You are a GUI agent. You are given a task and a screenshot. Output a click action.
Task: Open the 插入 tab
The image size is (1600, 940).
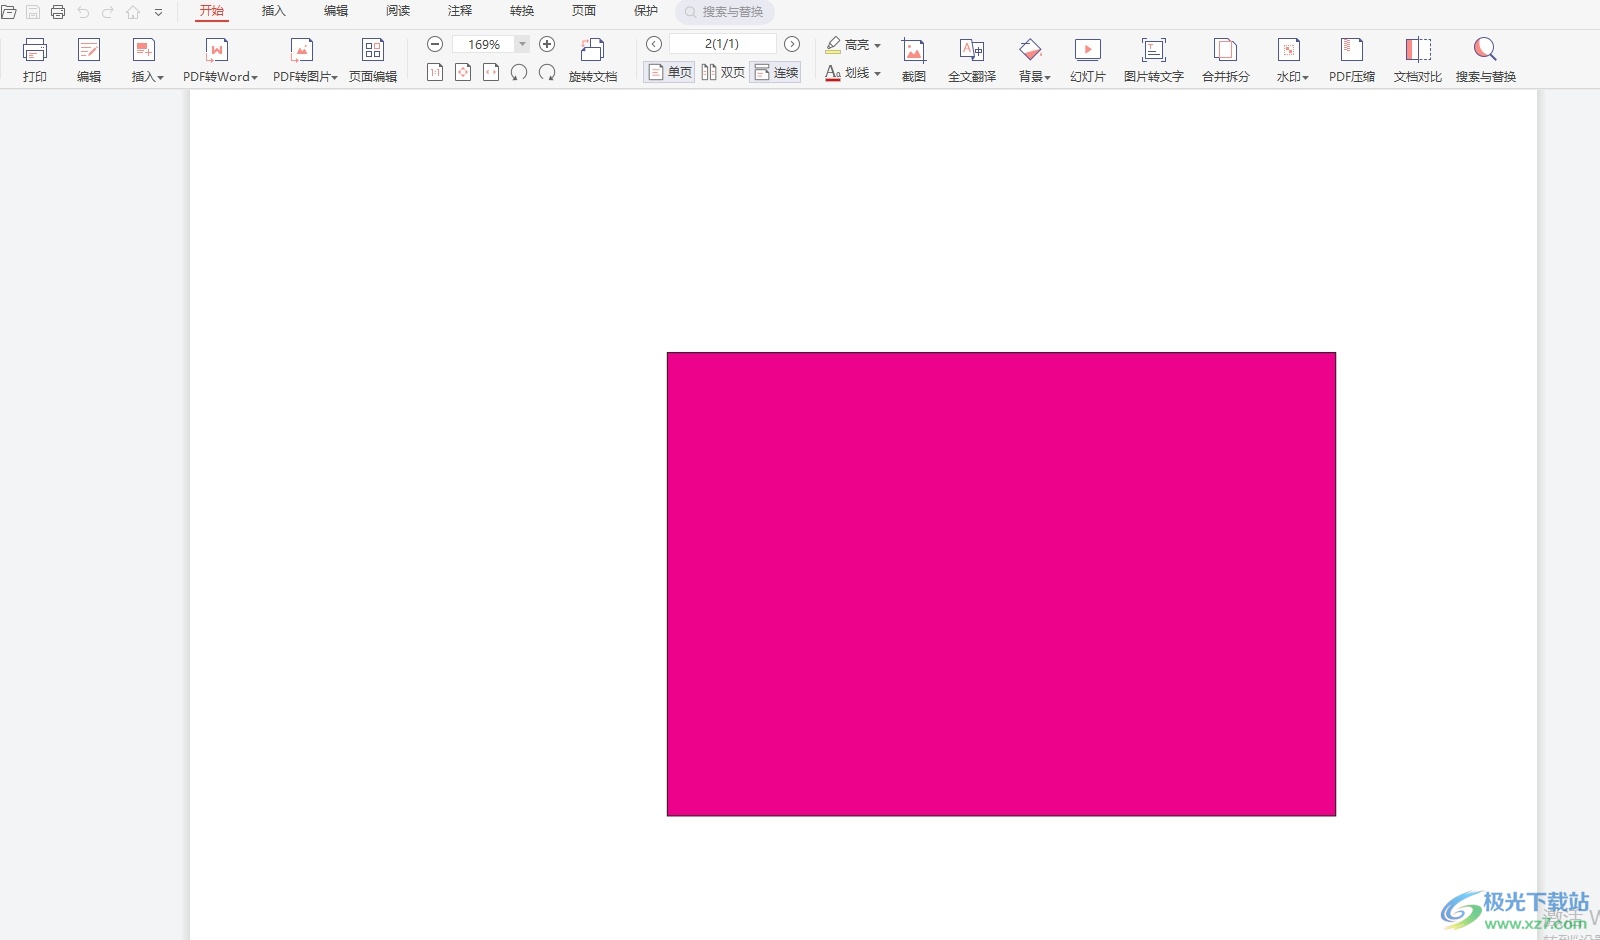pos(274,11)
